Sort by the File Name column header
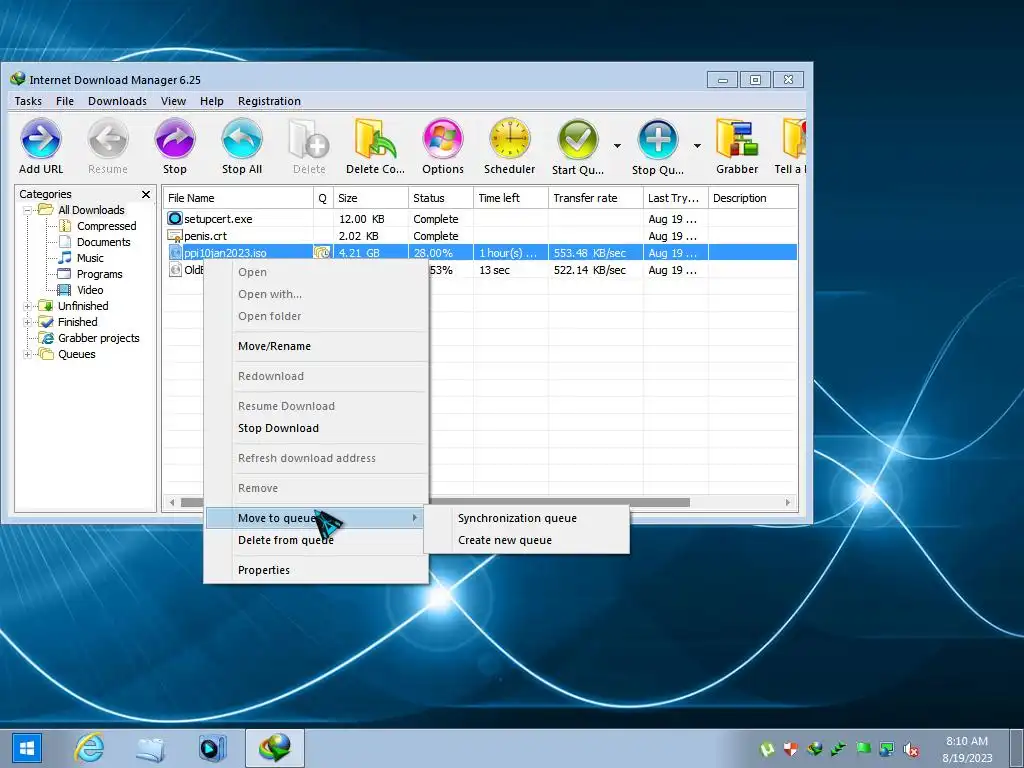Viewport: 1024px width, 768px height. (x=238, y=198)
